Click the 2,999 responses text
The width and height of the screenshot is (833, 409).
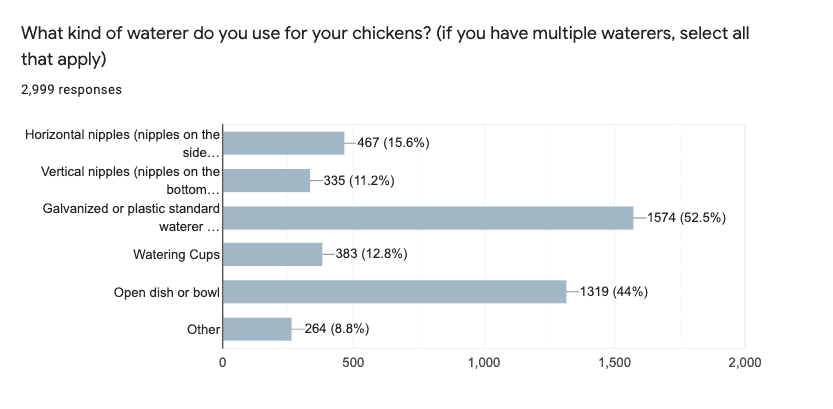click(x=71, y=90)
